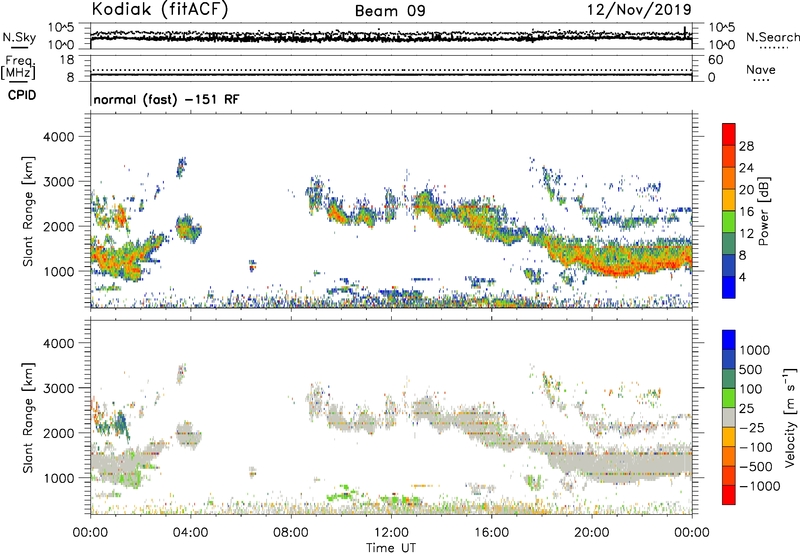Click the "2000" tick of the power panel
The image size is (800, 554).
tap(58, 226)
